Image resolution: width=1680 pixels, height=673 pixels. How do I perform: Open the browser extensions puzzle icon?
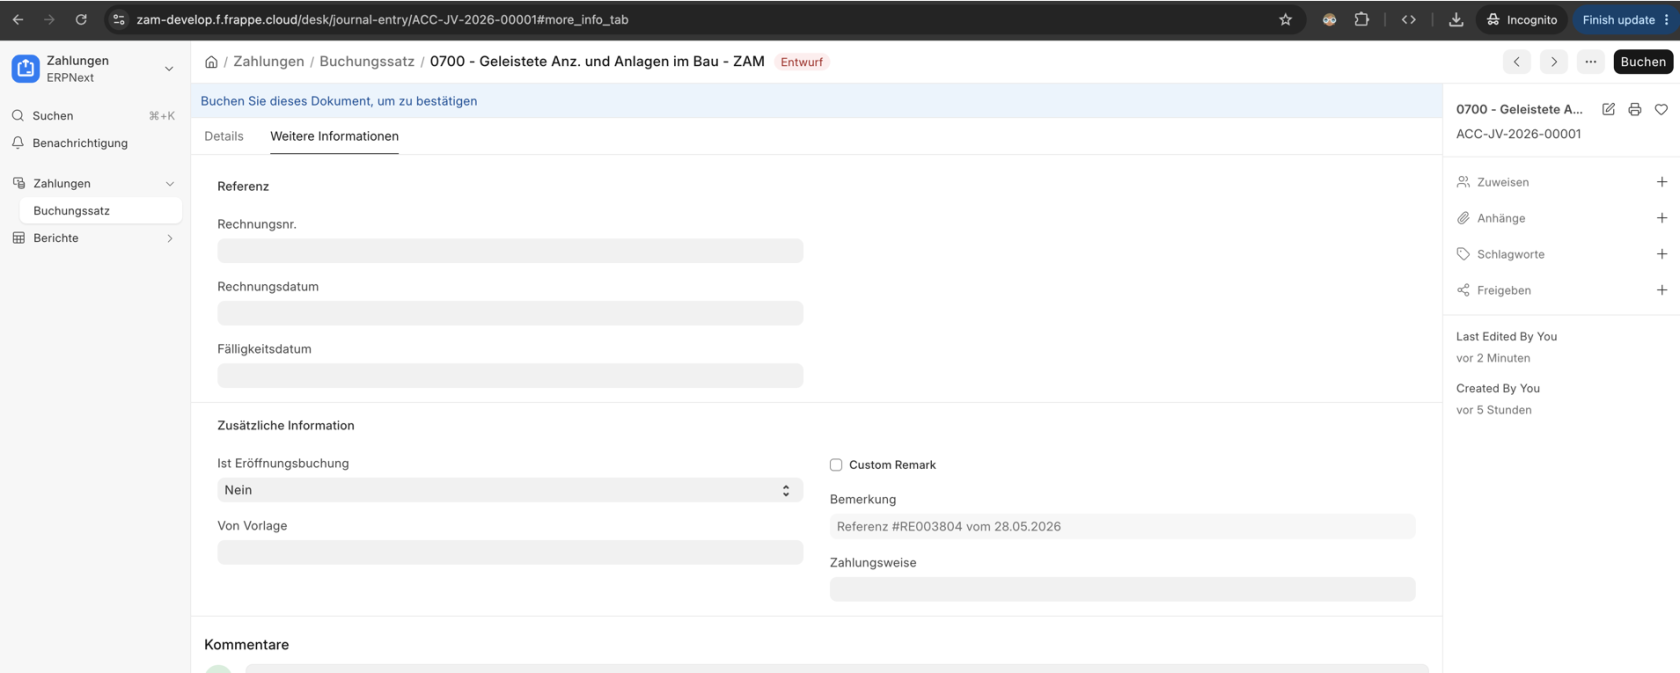click(1362, 19)
